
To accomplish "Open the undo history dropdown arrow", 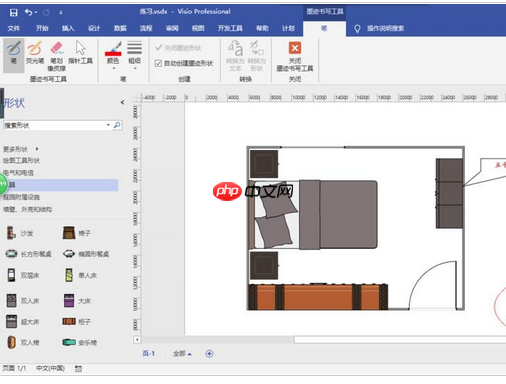I will (36, 13).
